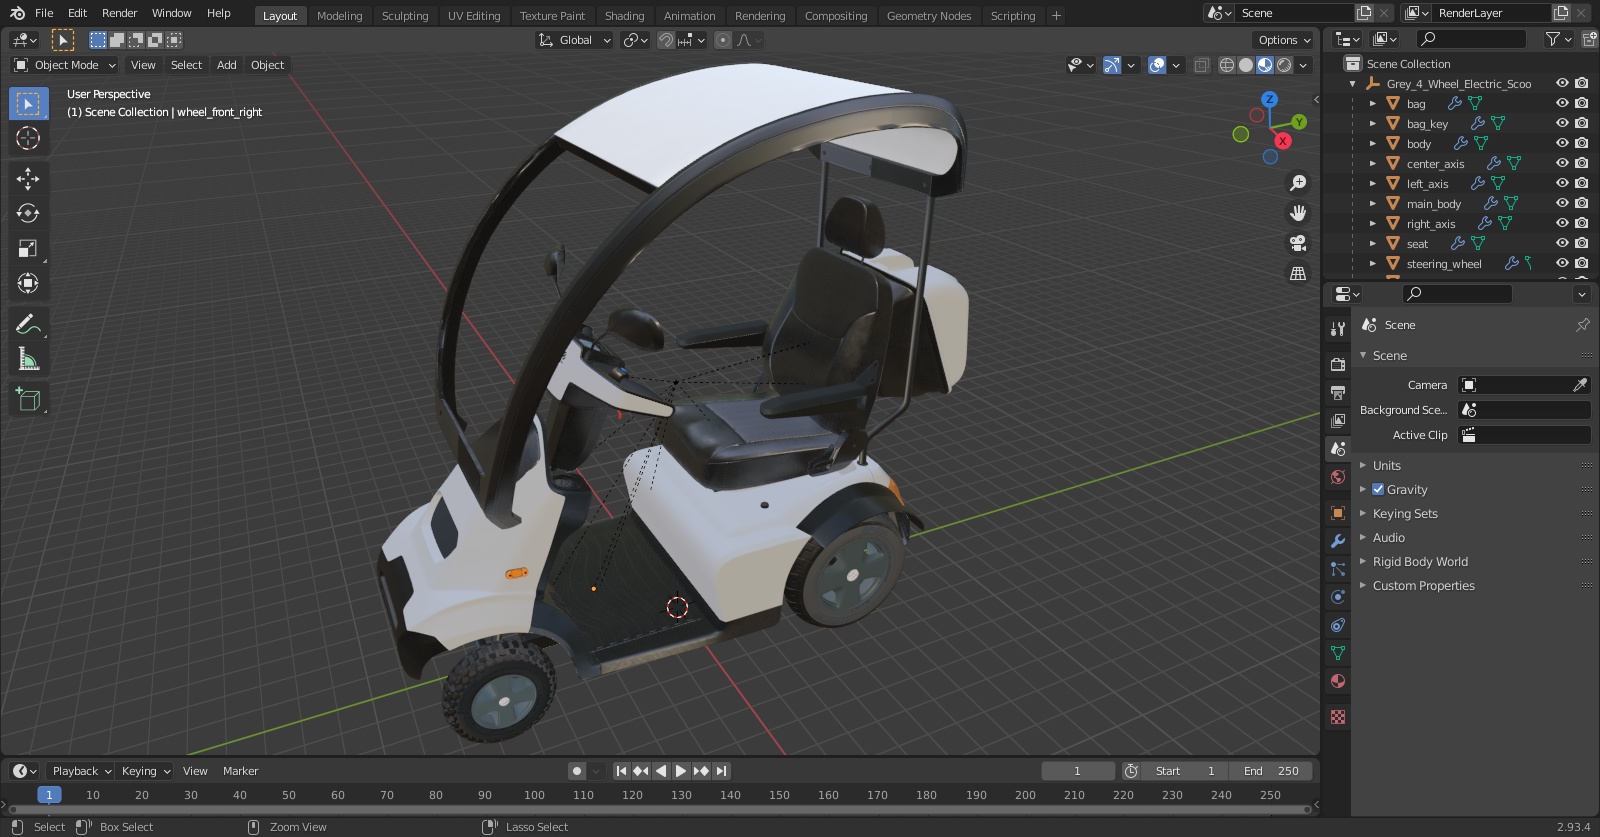Select the Add Cube tool
Screen dimensions: 1600x837
tap(28, 400)
